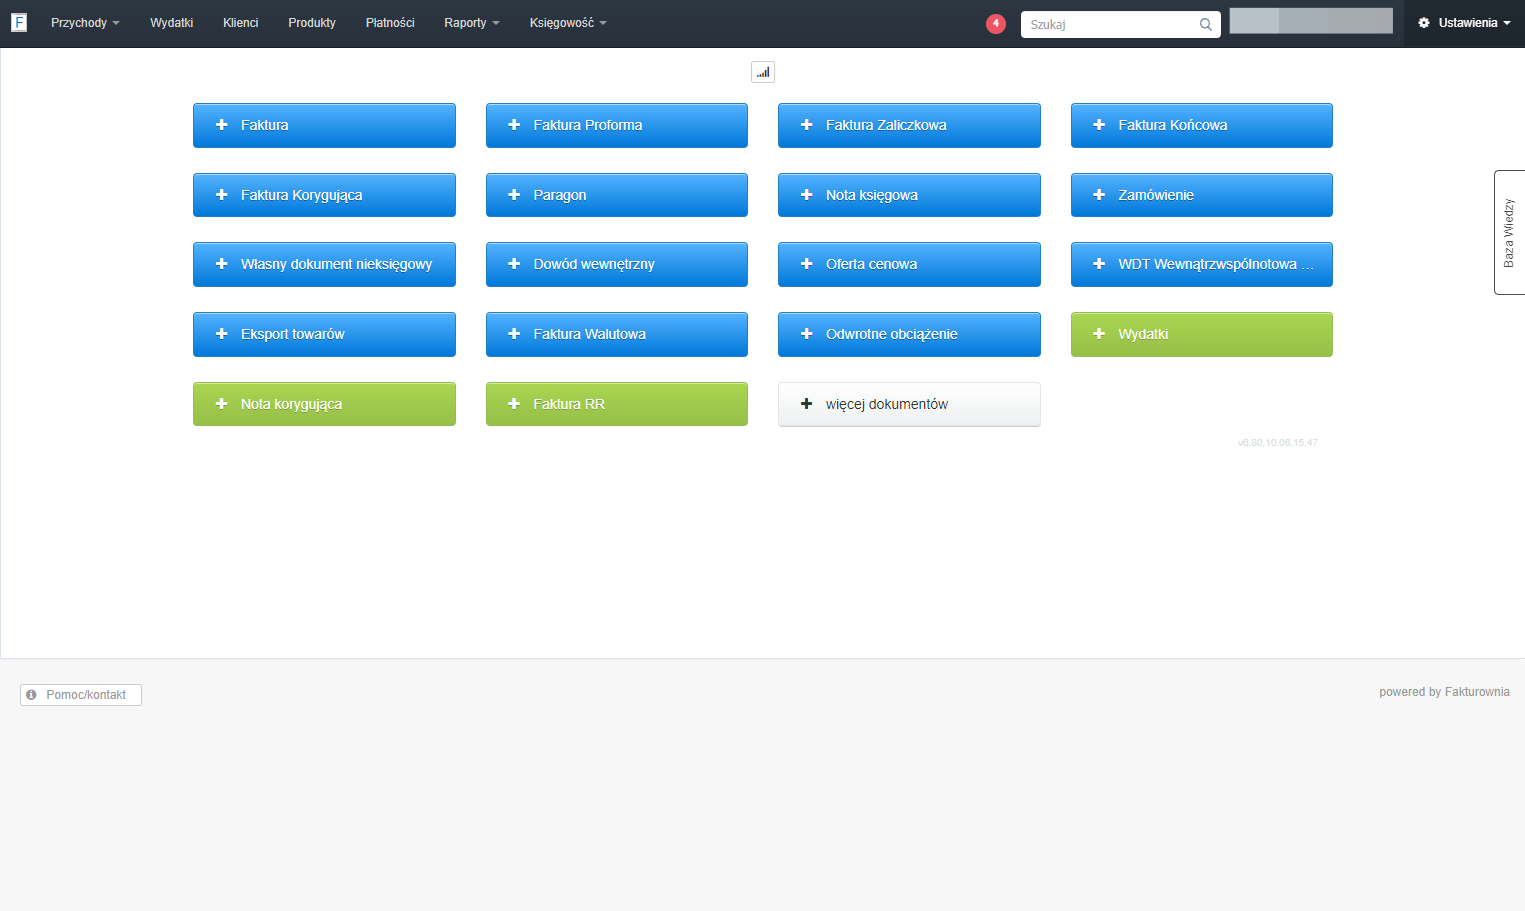The image size is (1525, 911).
Task: Follow the powered by Fakturownia link
Action: 1444,692
